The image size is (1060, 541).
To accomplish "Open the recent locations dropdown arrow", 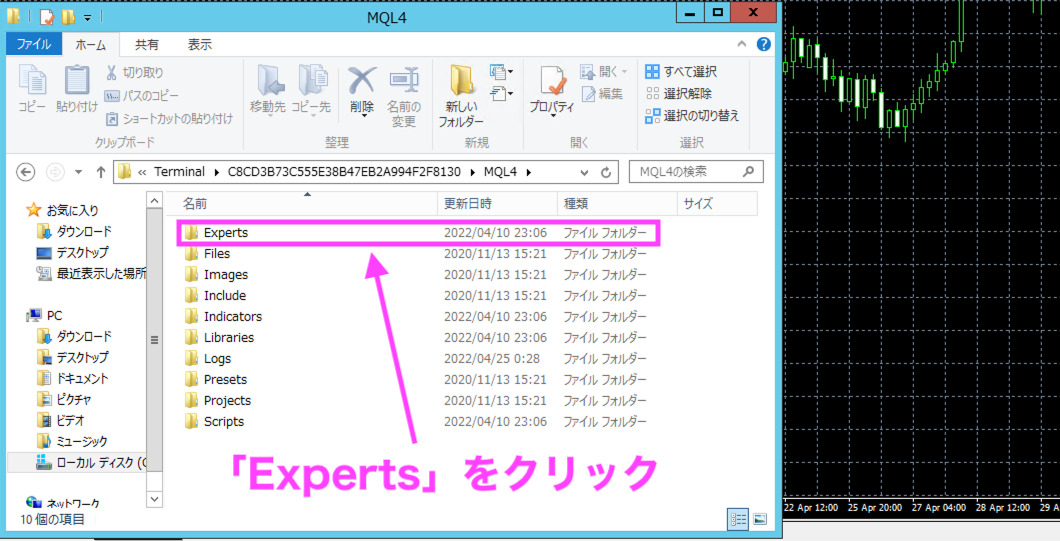I will point(79,172).
